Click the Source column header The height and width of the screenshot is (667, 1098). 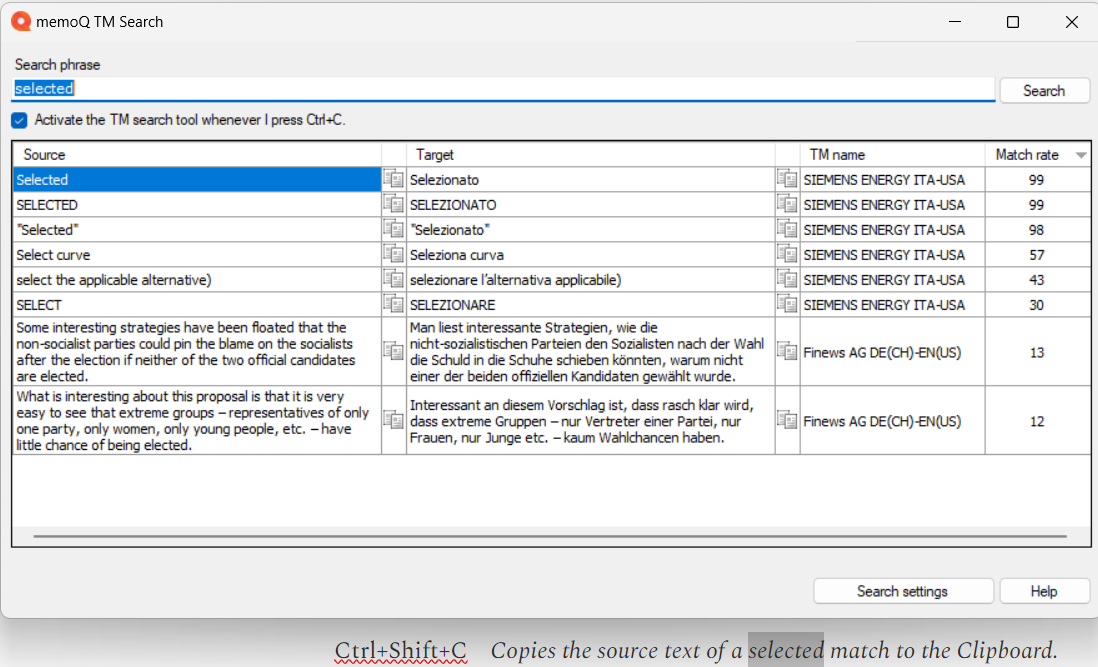pyautogui.click(x=197, y=155)
